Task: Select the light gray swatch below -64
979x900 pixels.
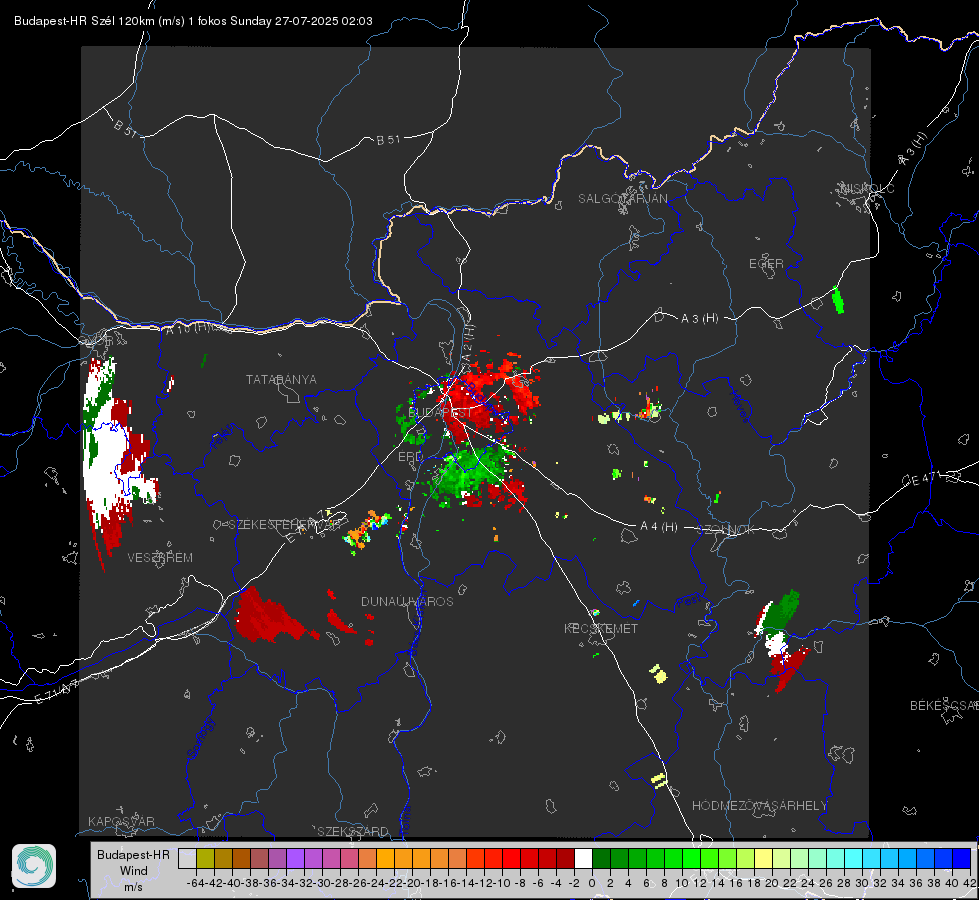Action: pos(187,858)
